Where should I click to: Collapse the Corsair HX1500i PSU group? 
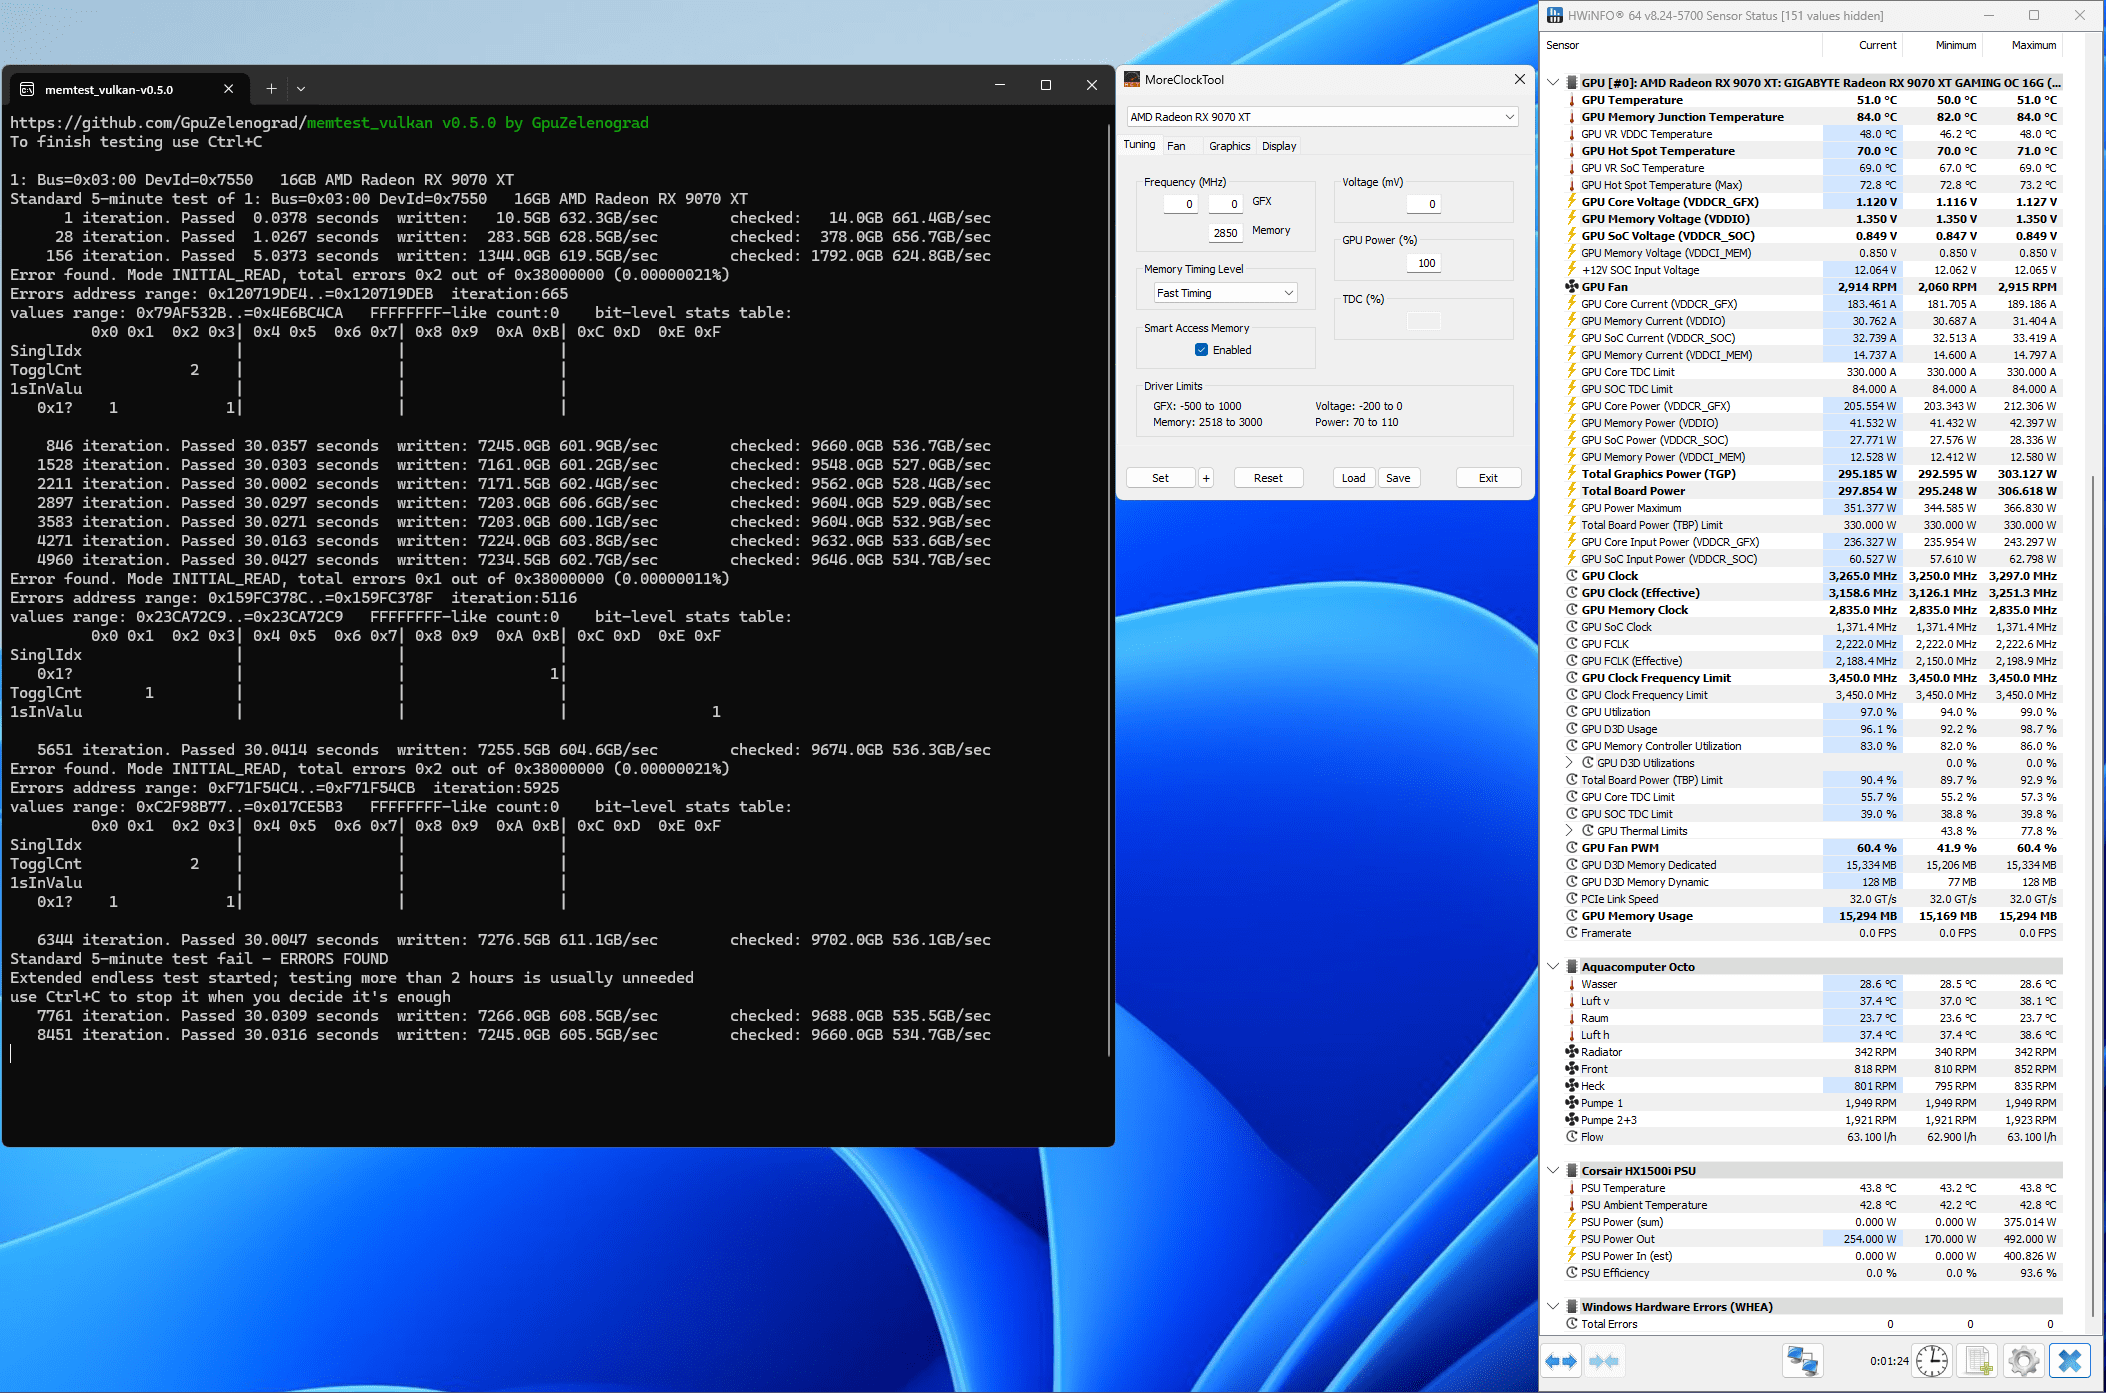click(x=1553, y=1171)
